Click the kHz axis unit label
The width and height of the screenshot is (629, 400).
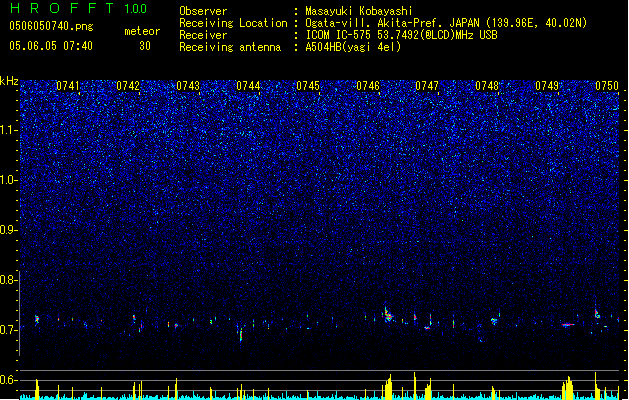point(9,81)
